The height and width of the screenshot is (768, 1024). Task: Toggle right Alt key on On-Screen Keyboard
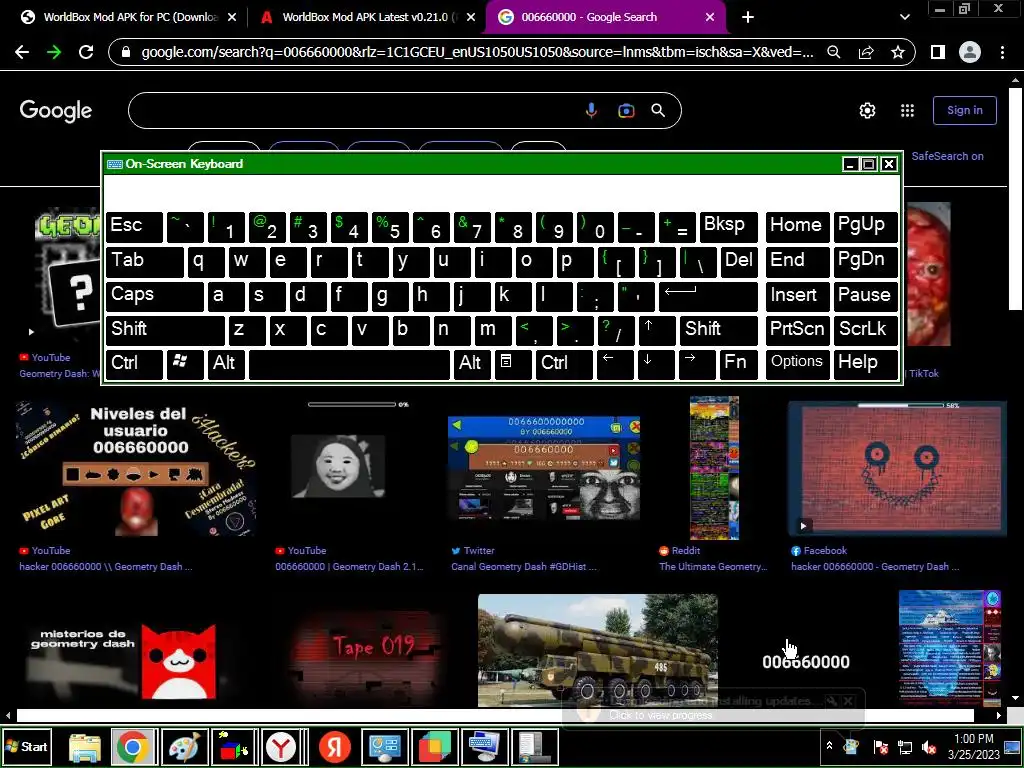point(472,364)
